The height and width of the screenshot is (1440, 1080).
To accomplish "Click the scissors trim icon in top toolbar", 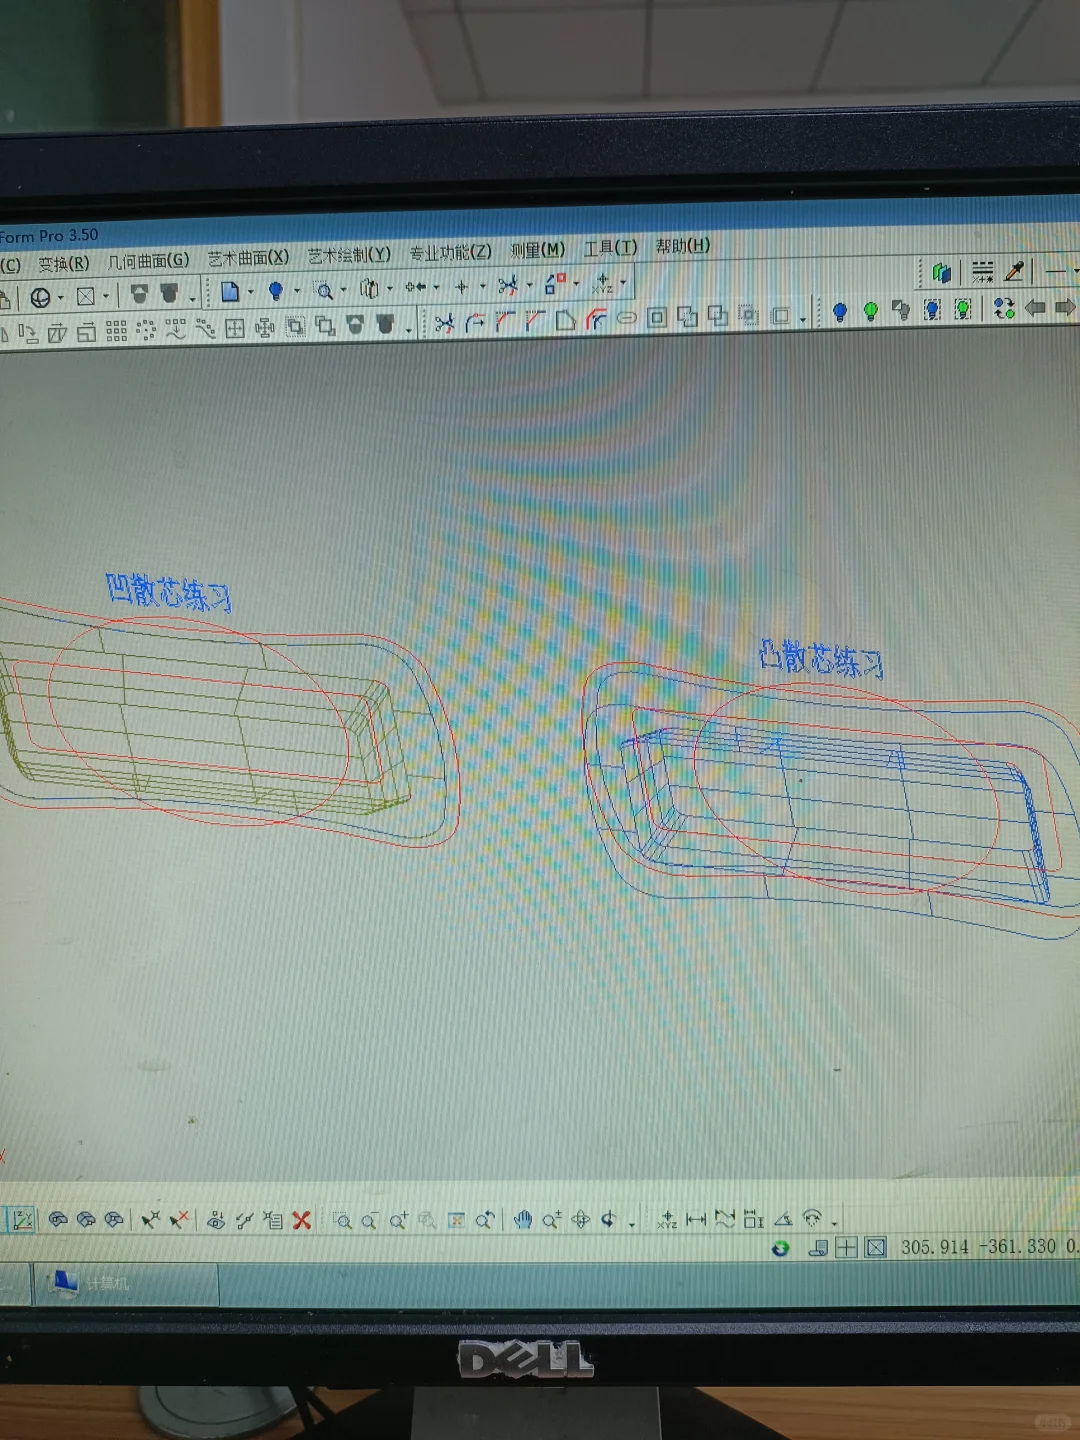I will click(508, 286).
